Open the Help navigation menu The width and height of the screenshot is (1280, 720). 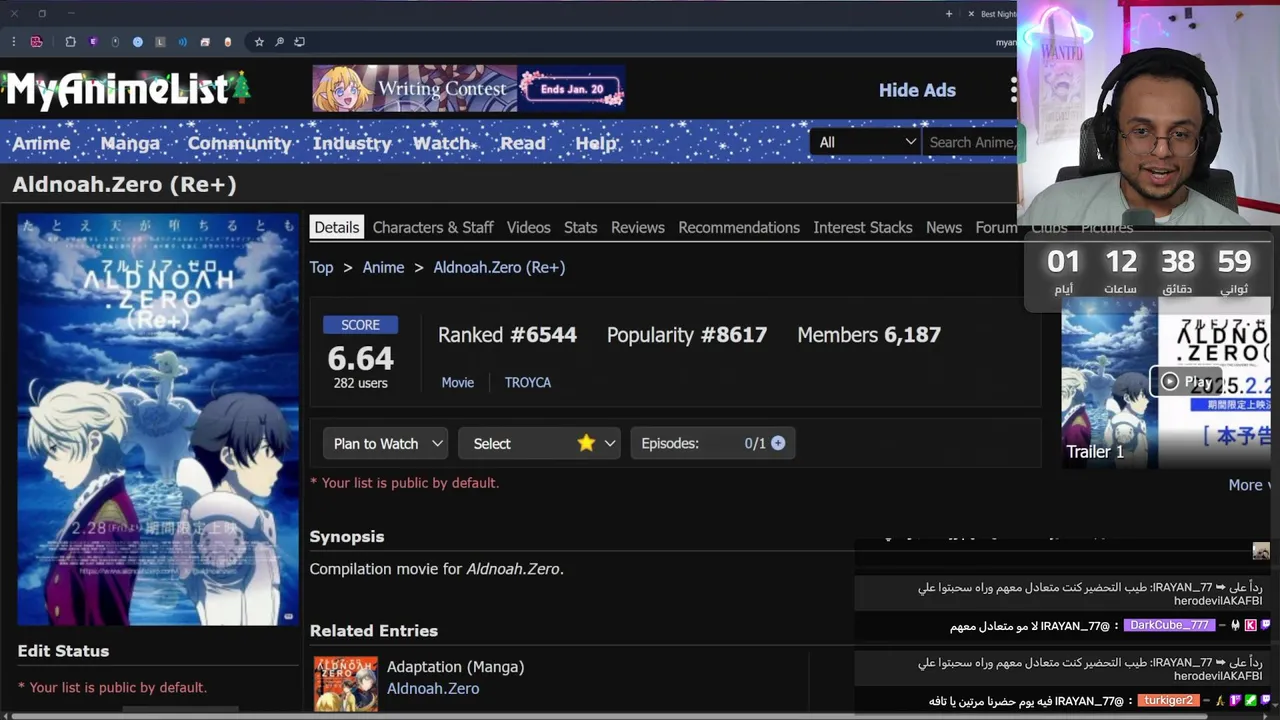click(596, 143)
